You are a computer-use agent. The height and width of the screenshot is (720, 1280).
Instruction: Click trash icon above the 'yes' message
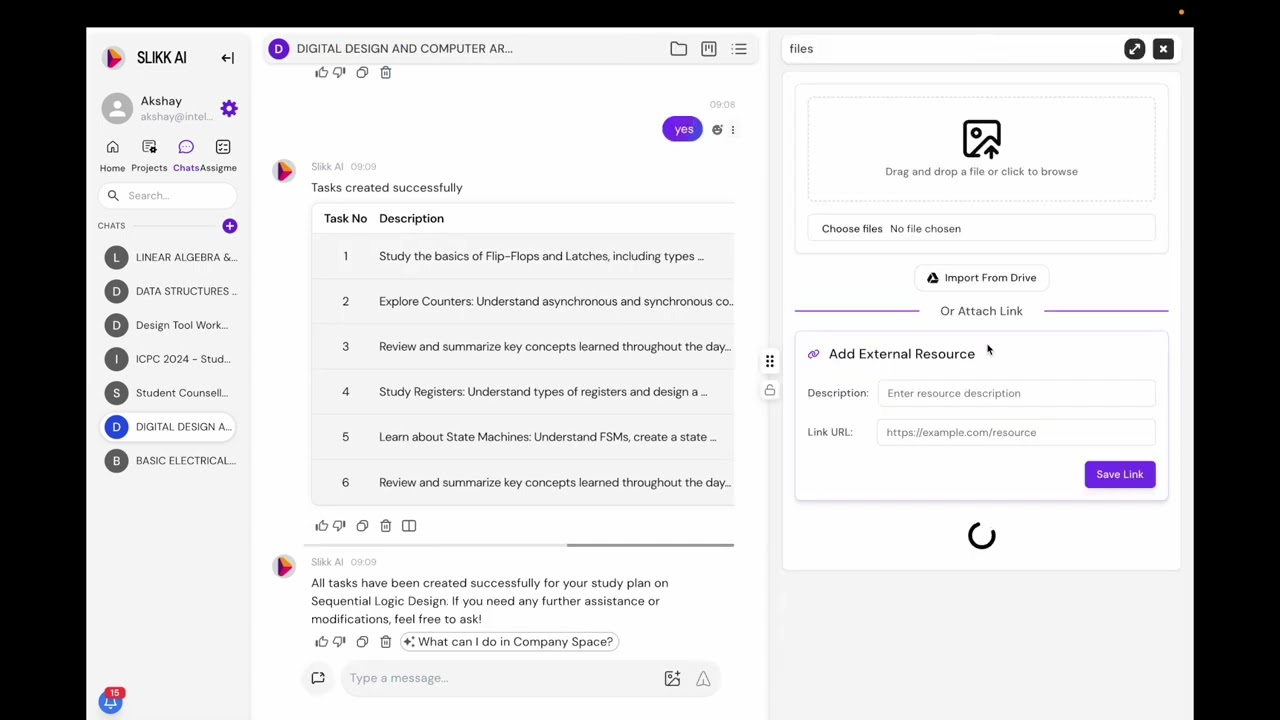(x=386, y=73)
